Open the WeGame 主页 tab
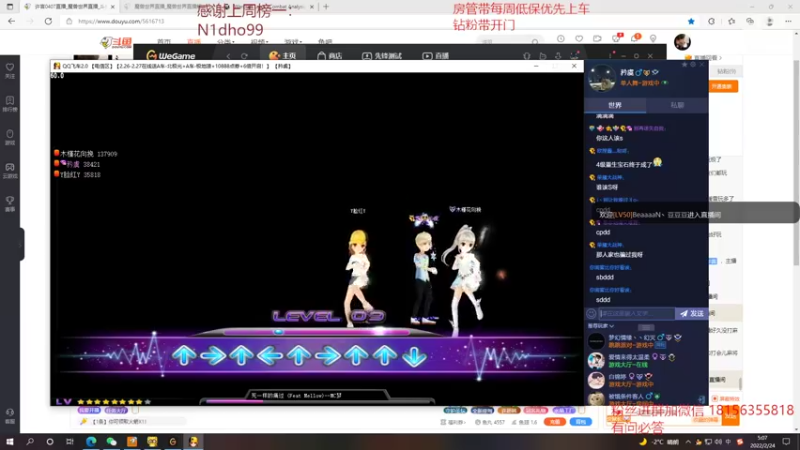The height and width of the screenshot is (450, 800). (x=282, y=56)
